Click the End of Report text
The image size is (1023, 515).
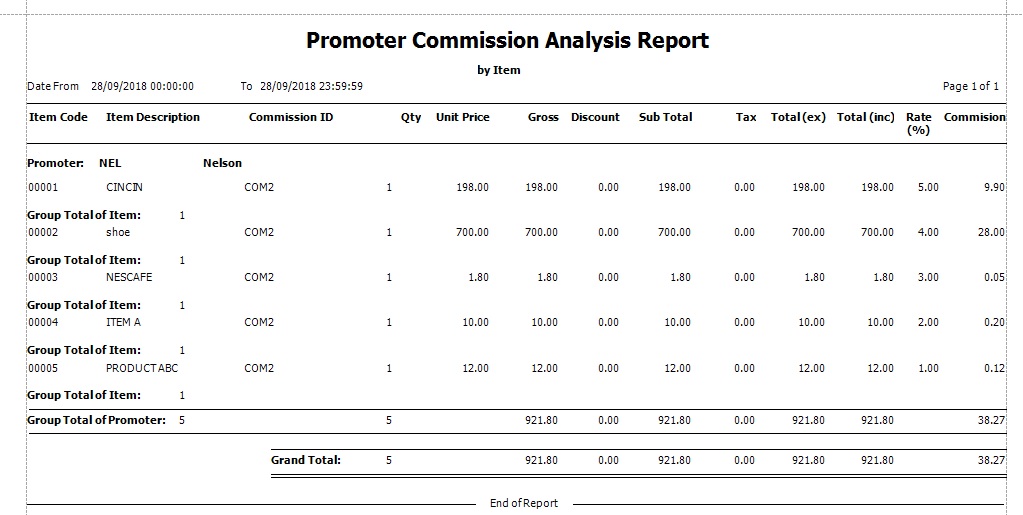click(x=523, y=503)
